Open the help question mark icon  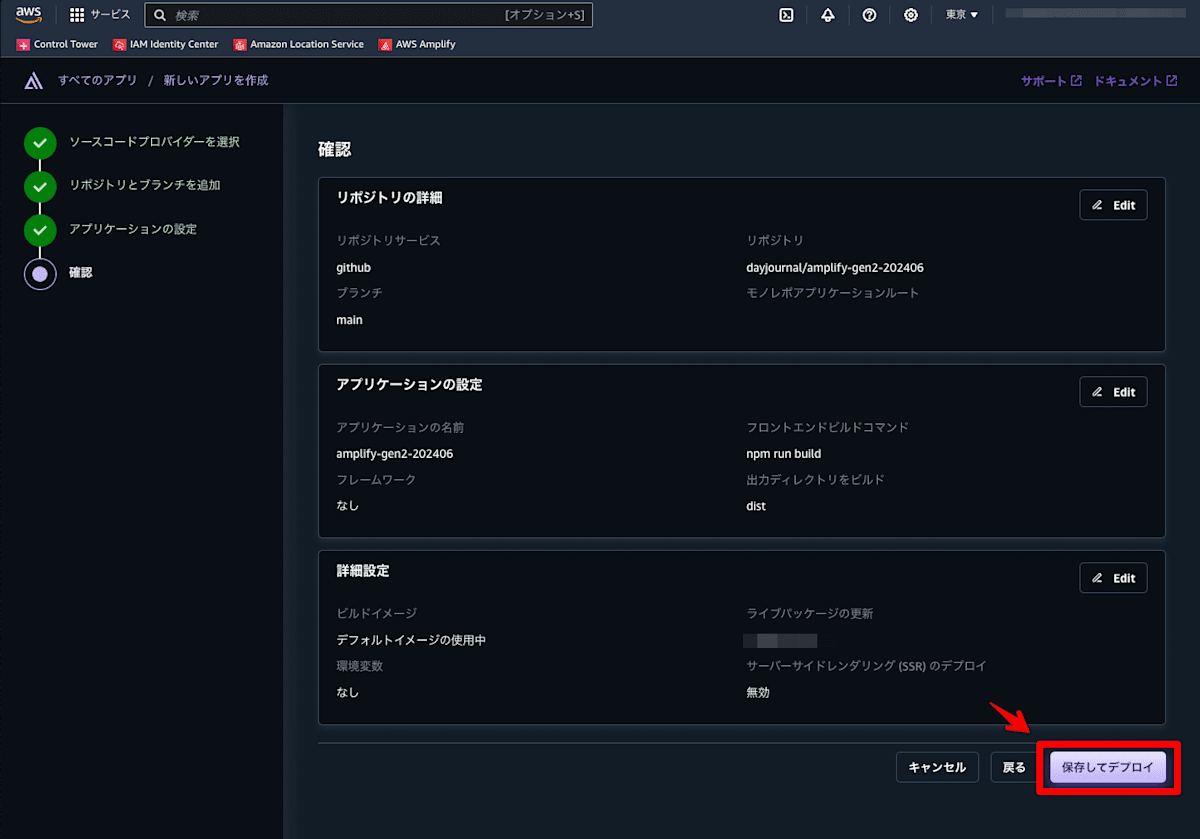tap(869, 15)
